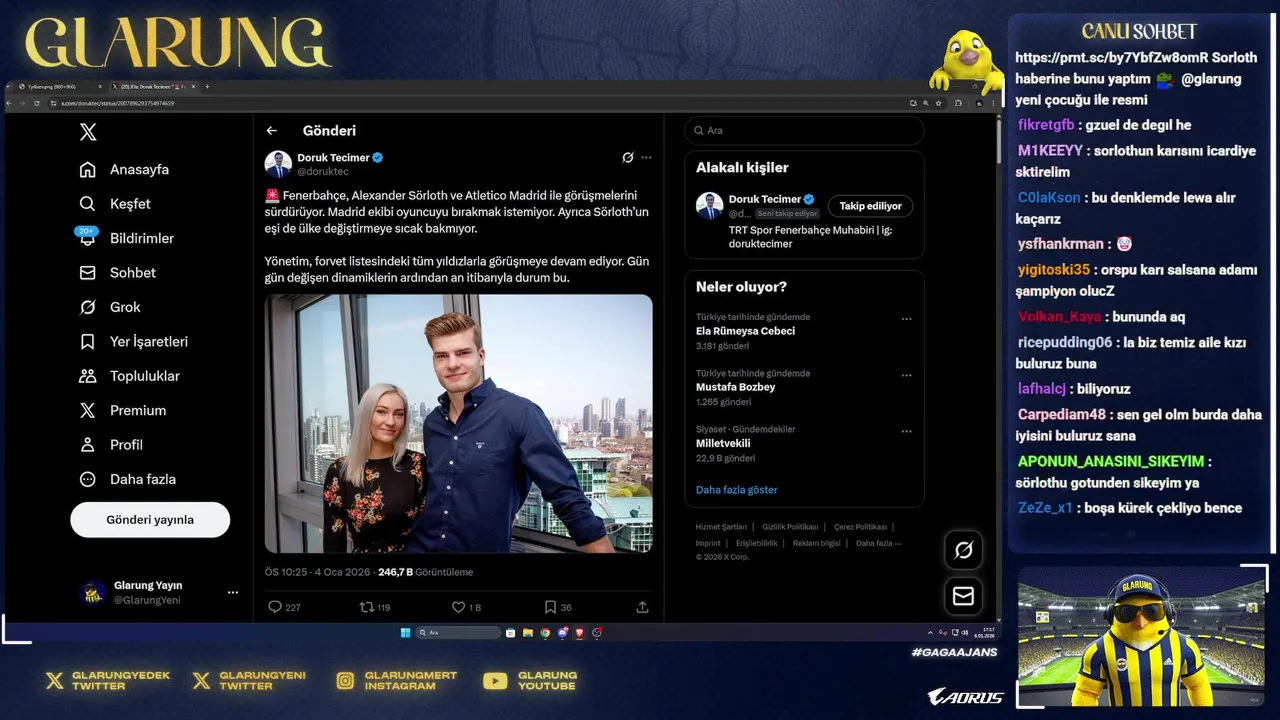Open Chrome from taskbar
This screenshot has width=1280, height=720.
[x=545, y=633]
